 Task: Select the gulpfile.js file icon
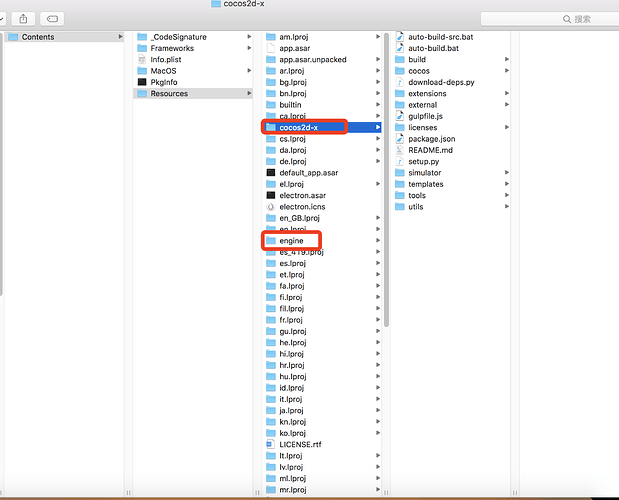point(400,116)
